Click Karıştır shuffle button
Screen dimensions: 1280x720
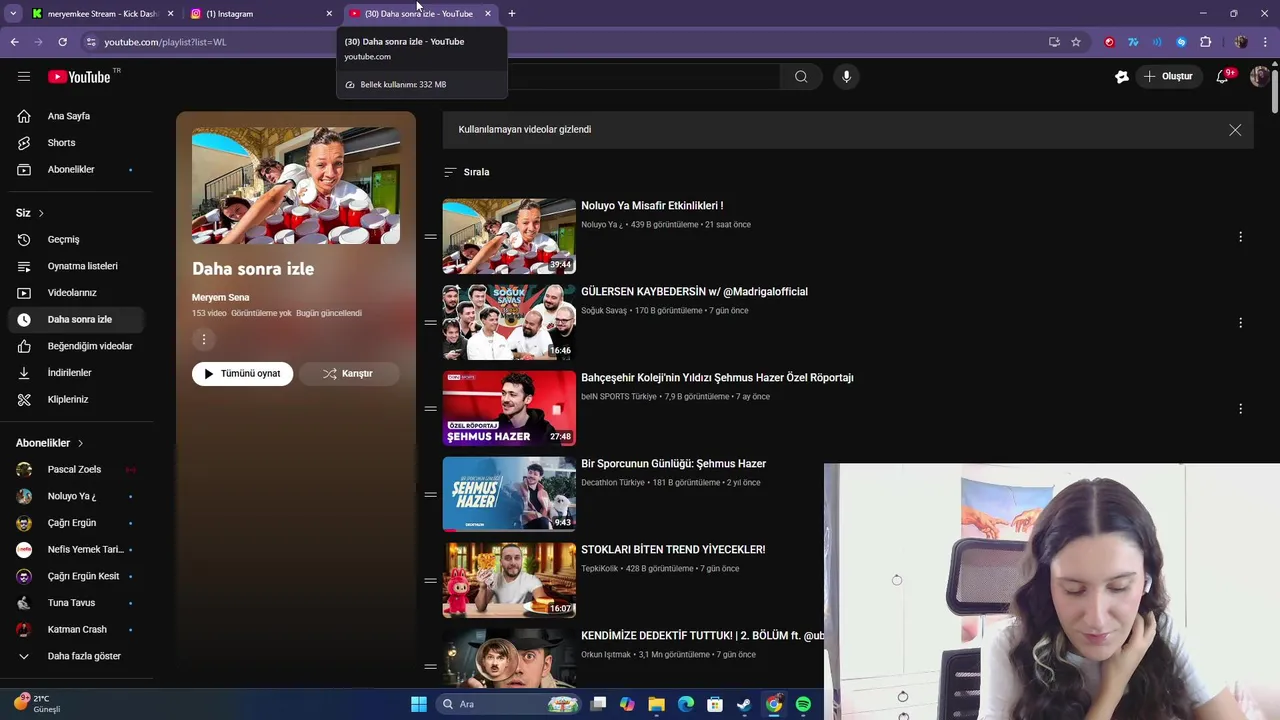click(348, 374)
